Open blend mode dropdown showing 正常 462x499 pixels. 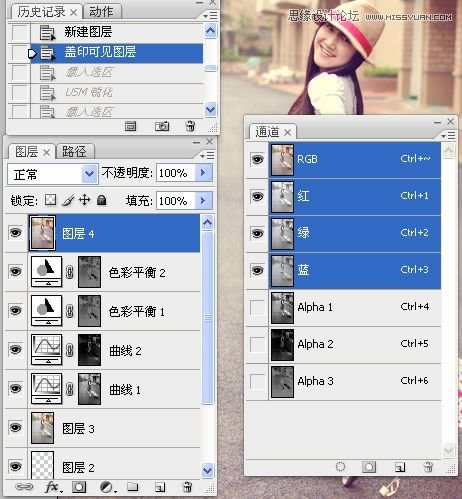click(52, 174)
